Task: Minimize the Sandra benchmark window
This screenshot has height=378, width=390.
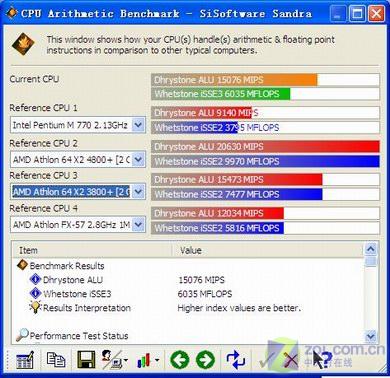Action: point(338,14)
